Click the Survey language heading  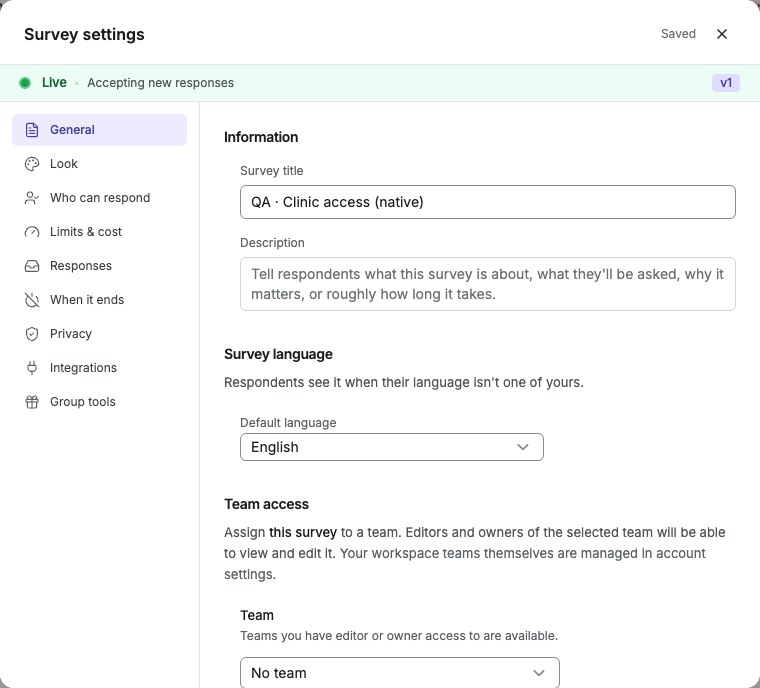click(278, 354)
